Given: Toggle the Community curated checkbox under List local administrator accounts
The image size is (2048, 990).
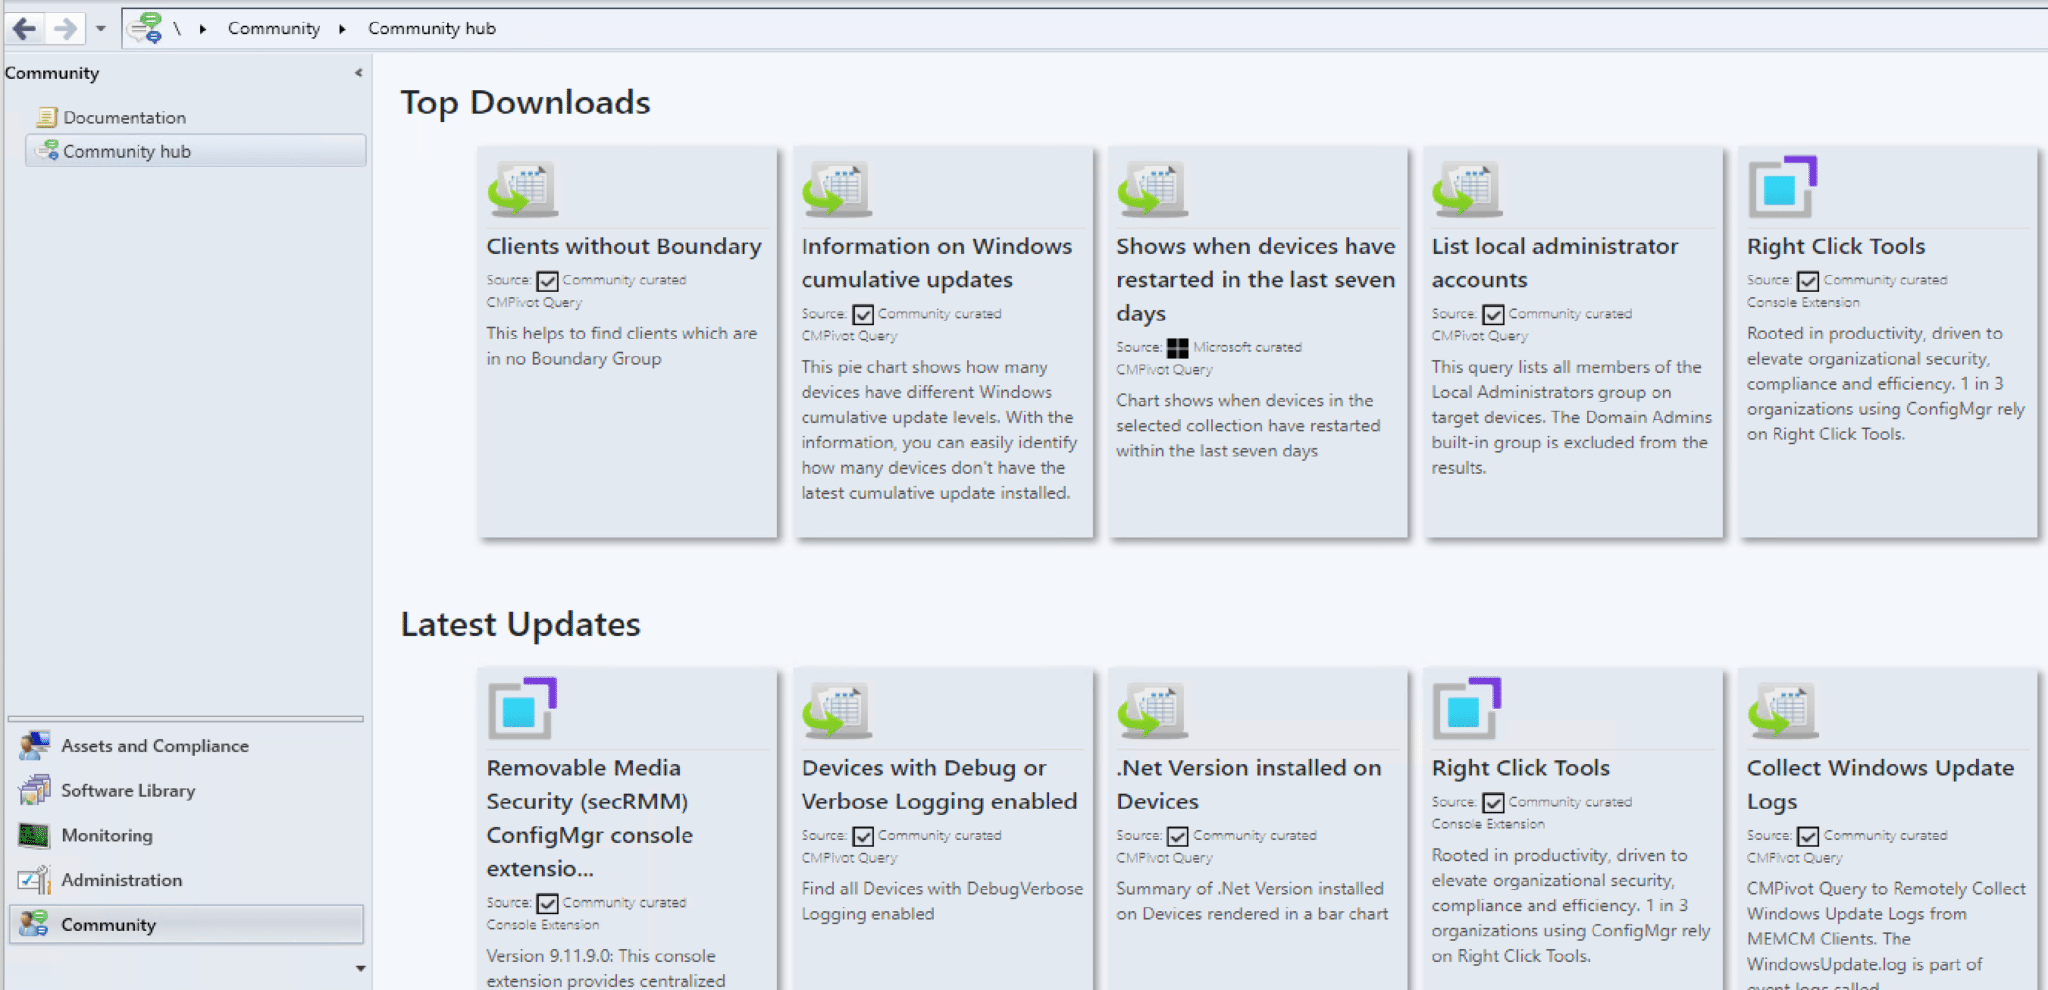Looking at the screenshot, I should click(1493, 315).
